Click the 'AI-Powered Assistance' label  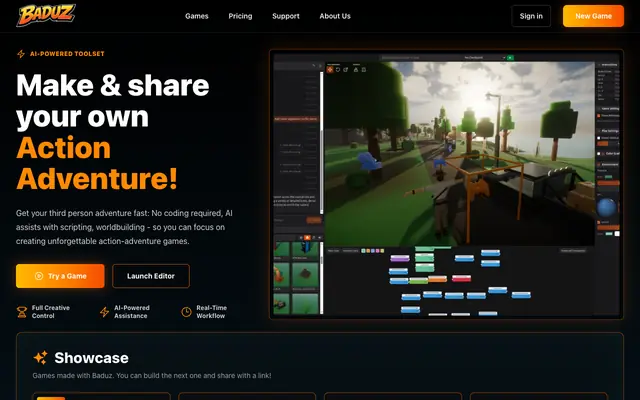pyautogui.click(x=131, y=312)
